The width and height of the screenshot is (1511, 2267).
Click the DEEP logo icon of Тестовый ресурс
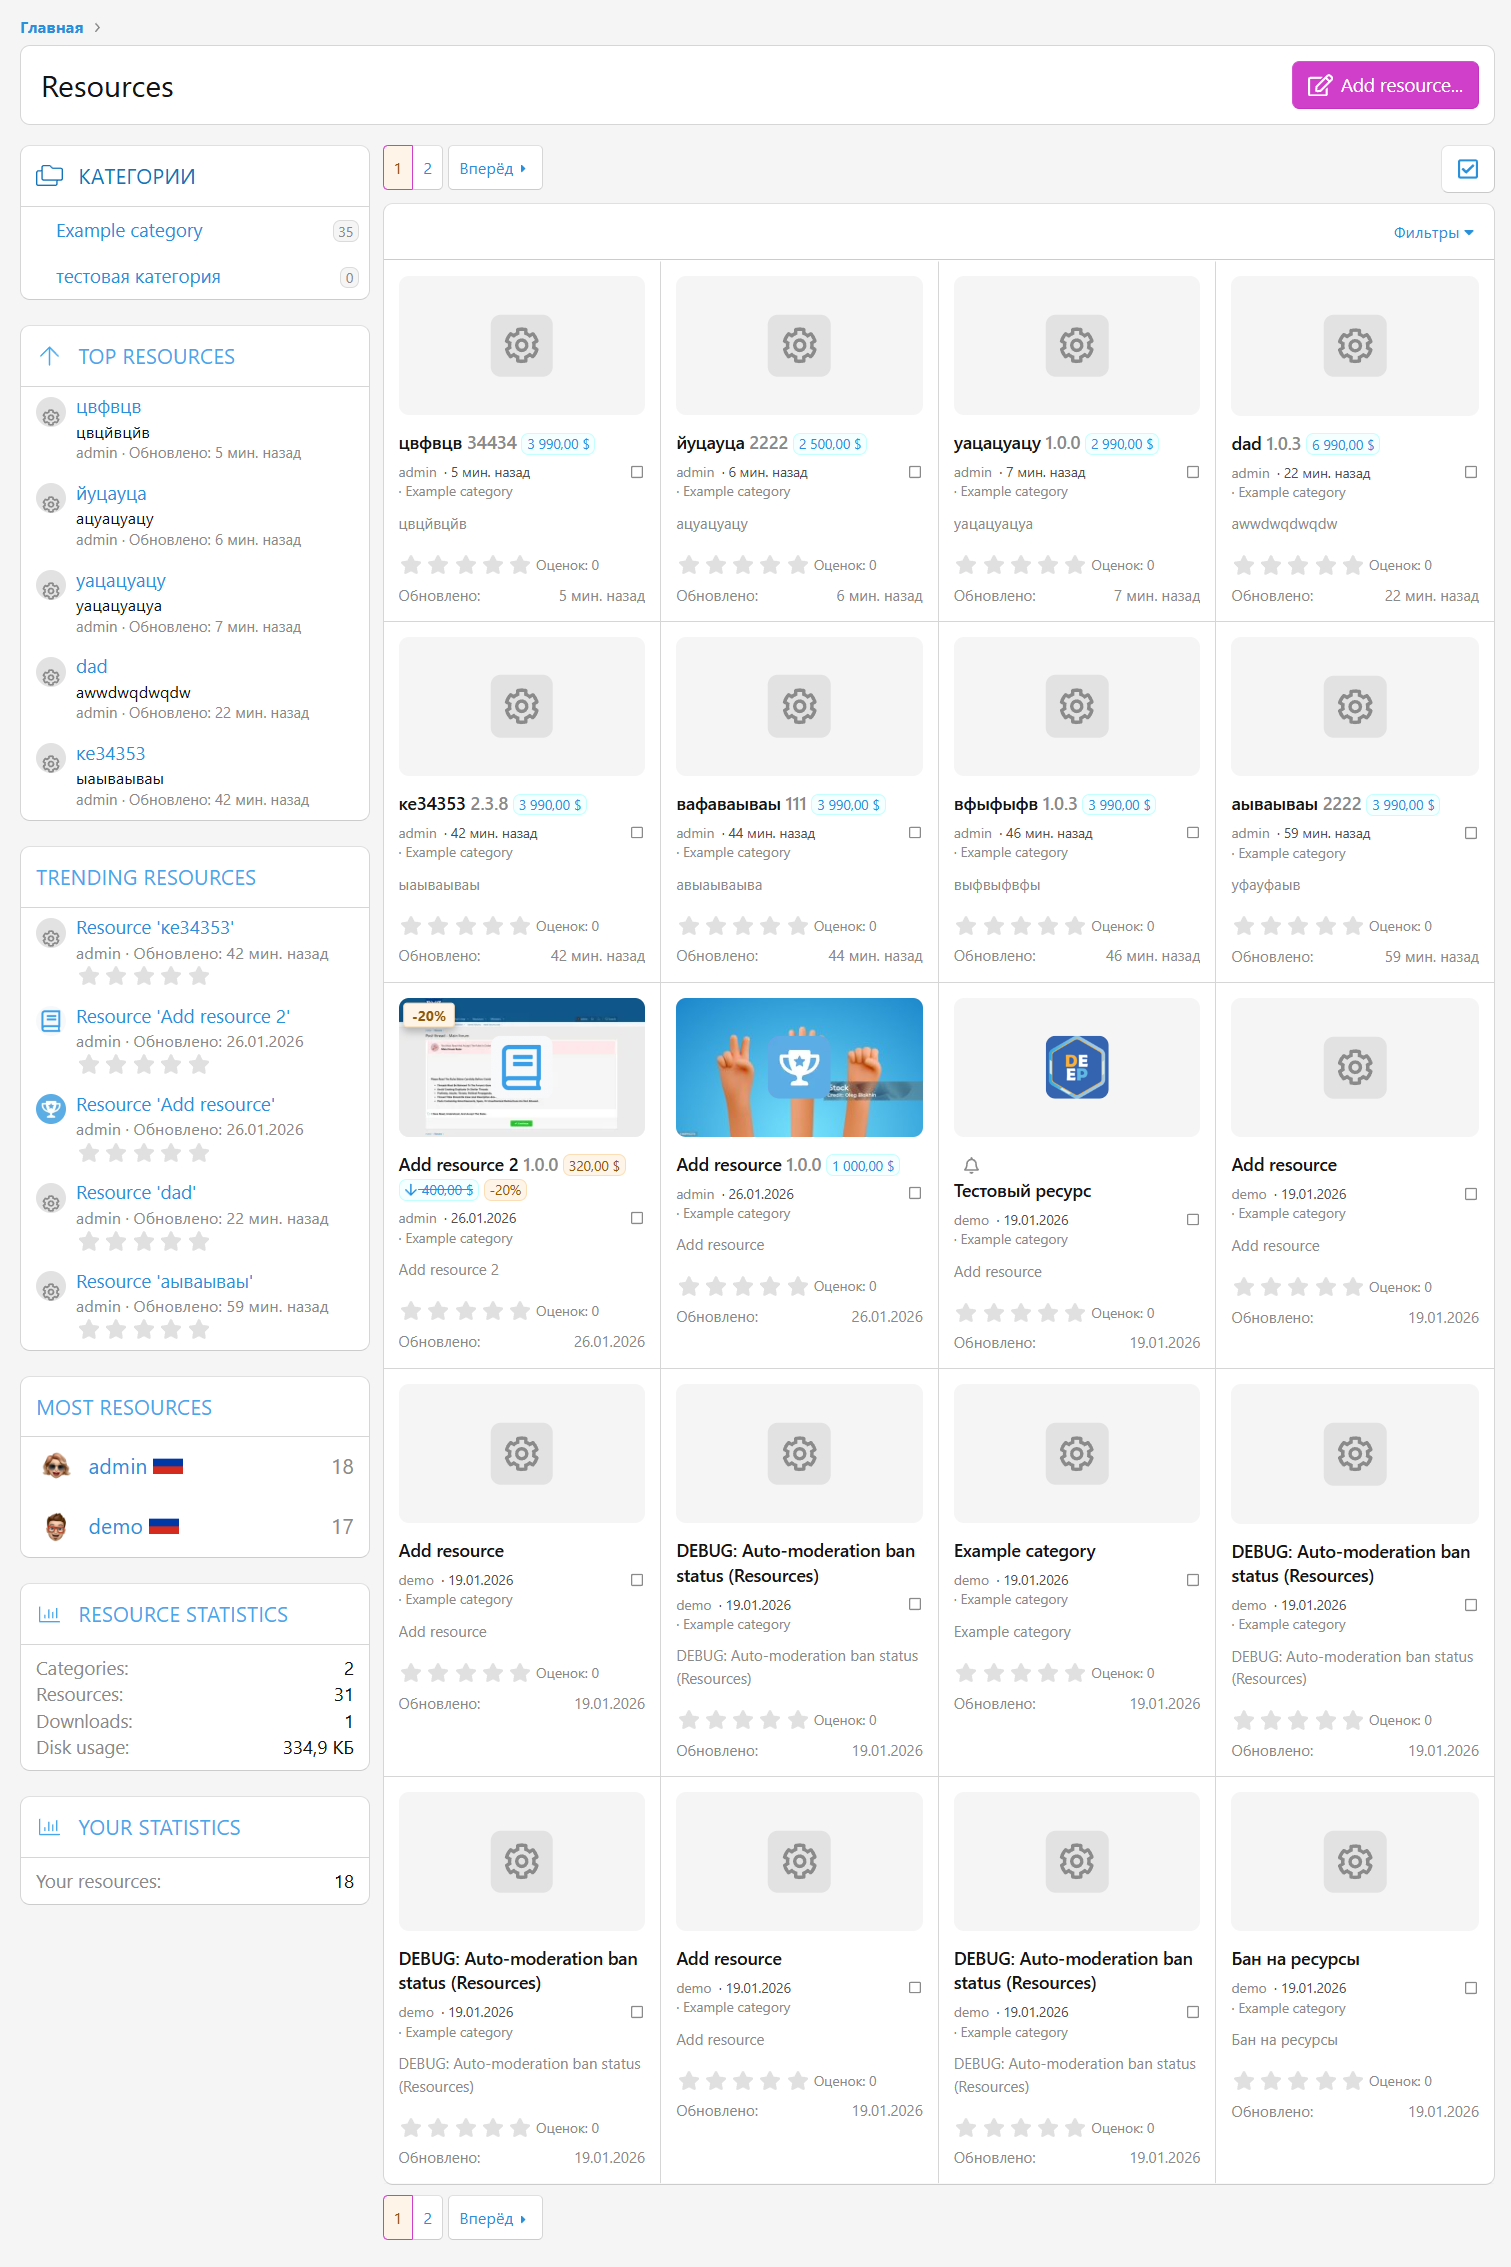click(x=1076, y=1067)
